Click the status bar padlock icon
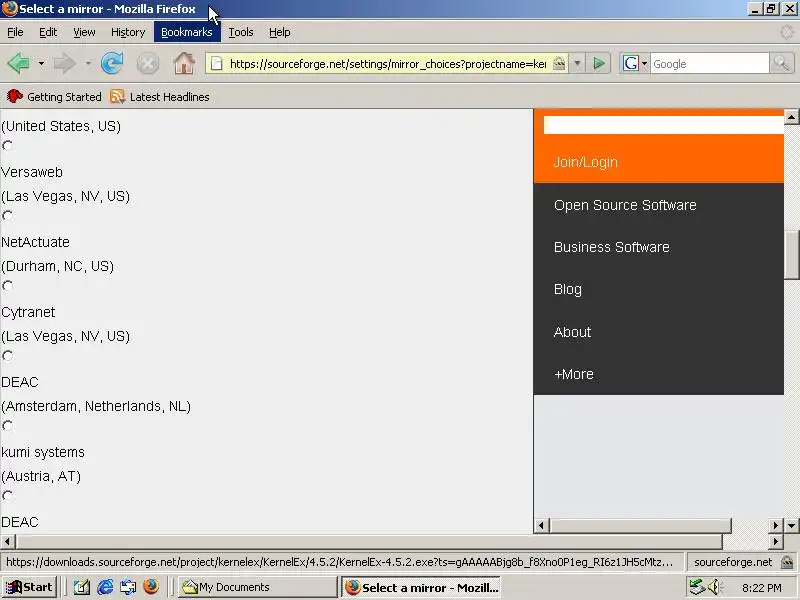Screen dimensions: 800x600 click(787, 562)
